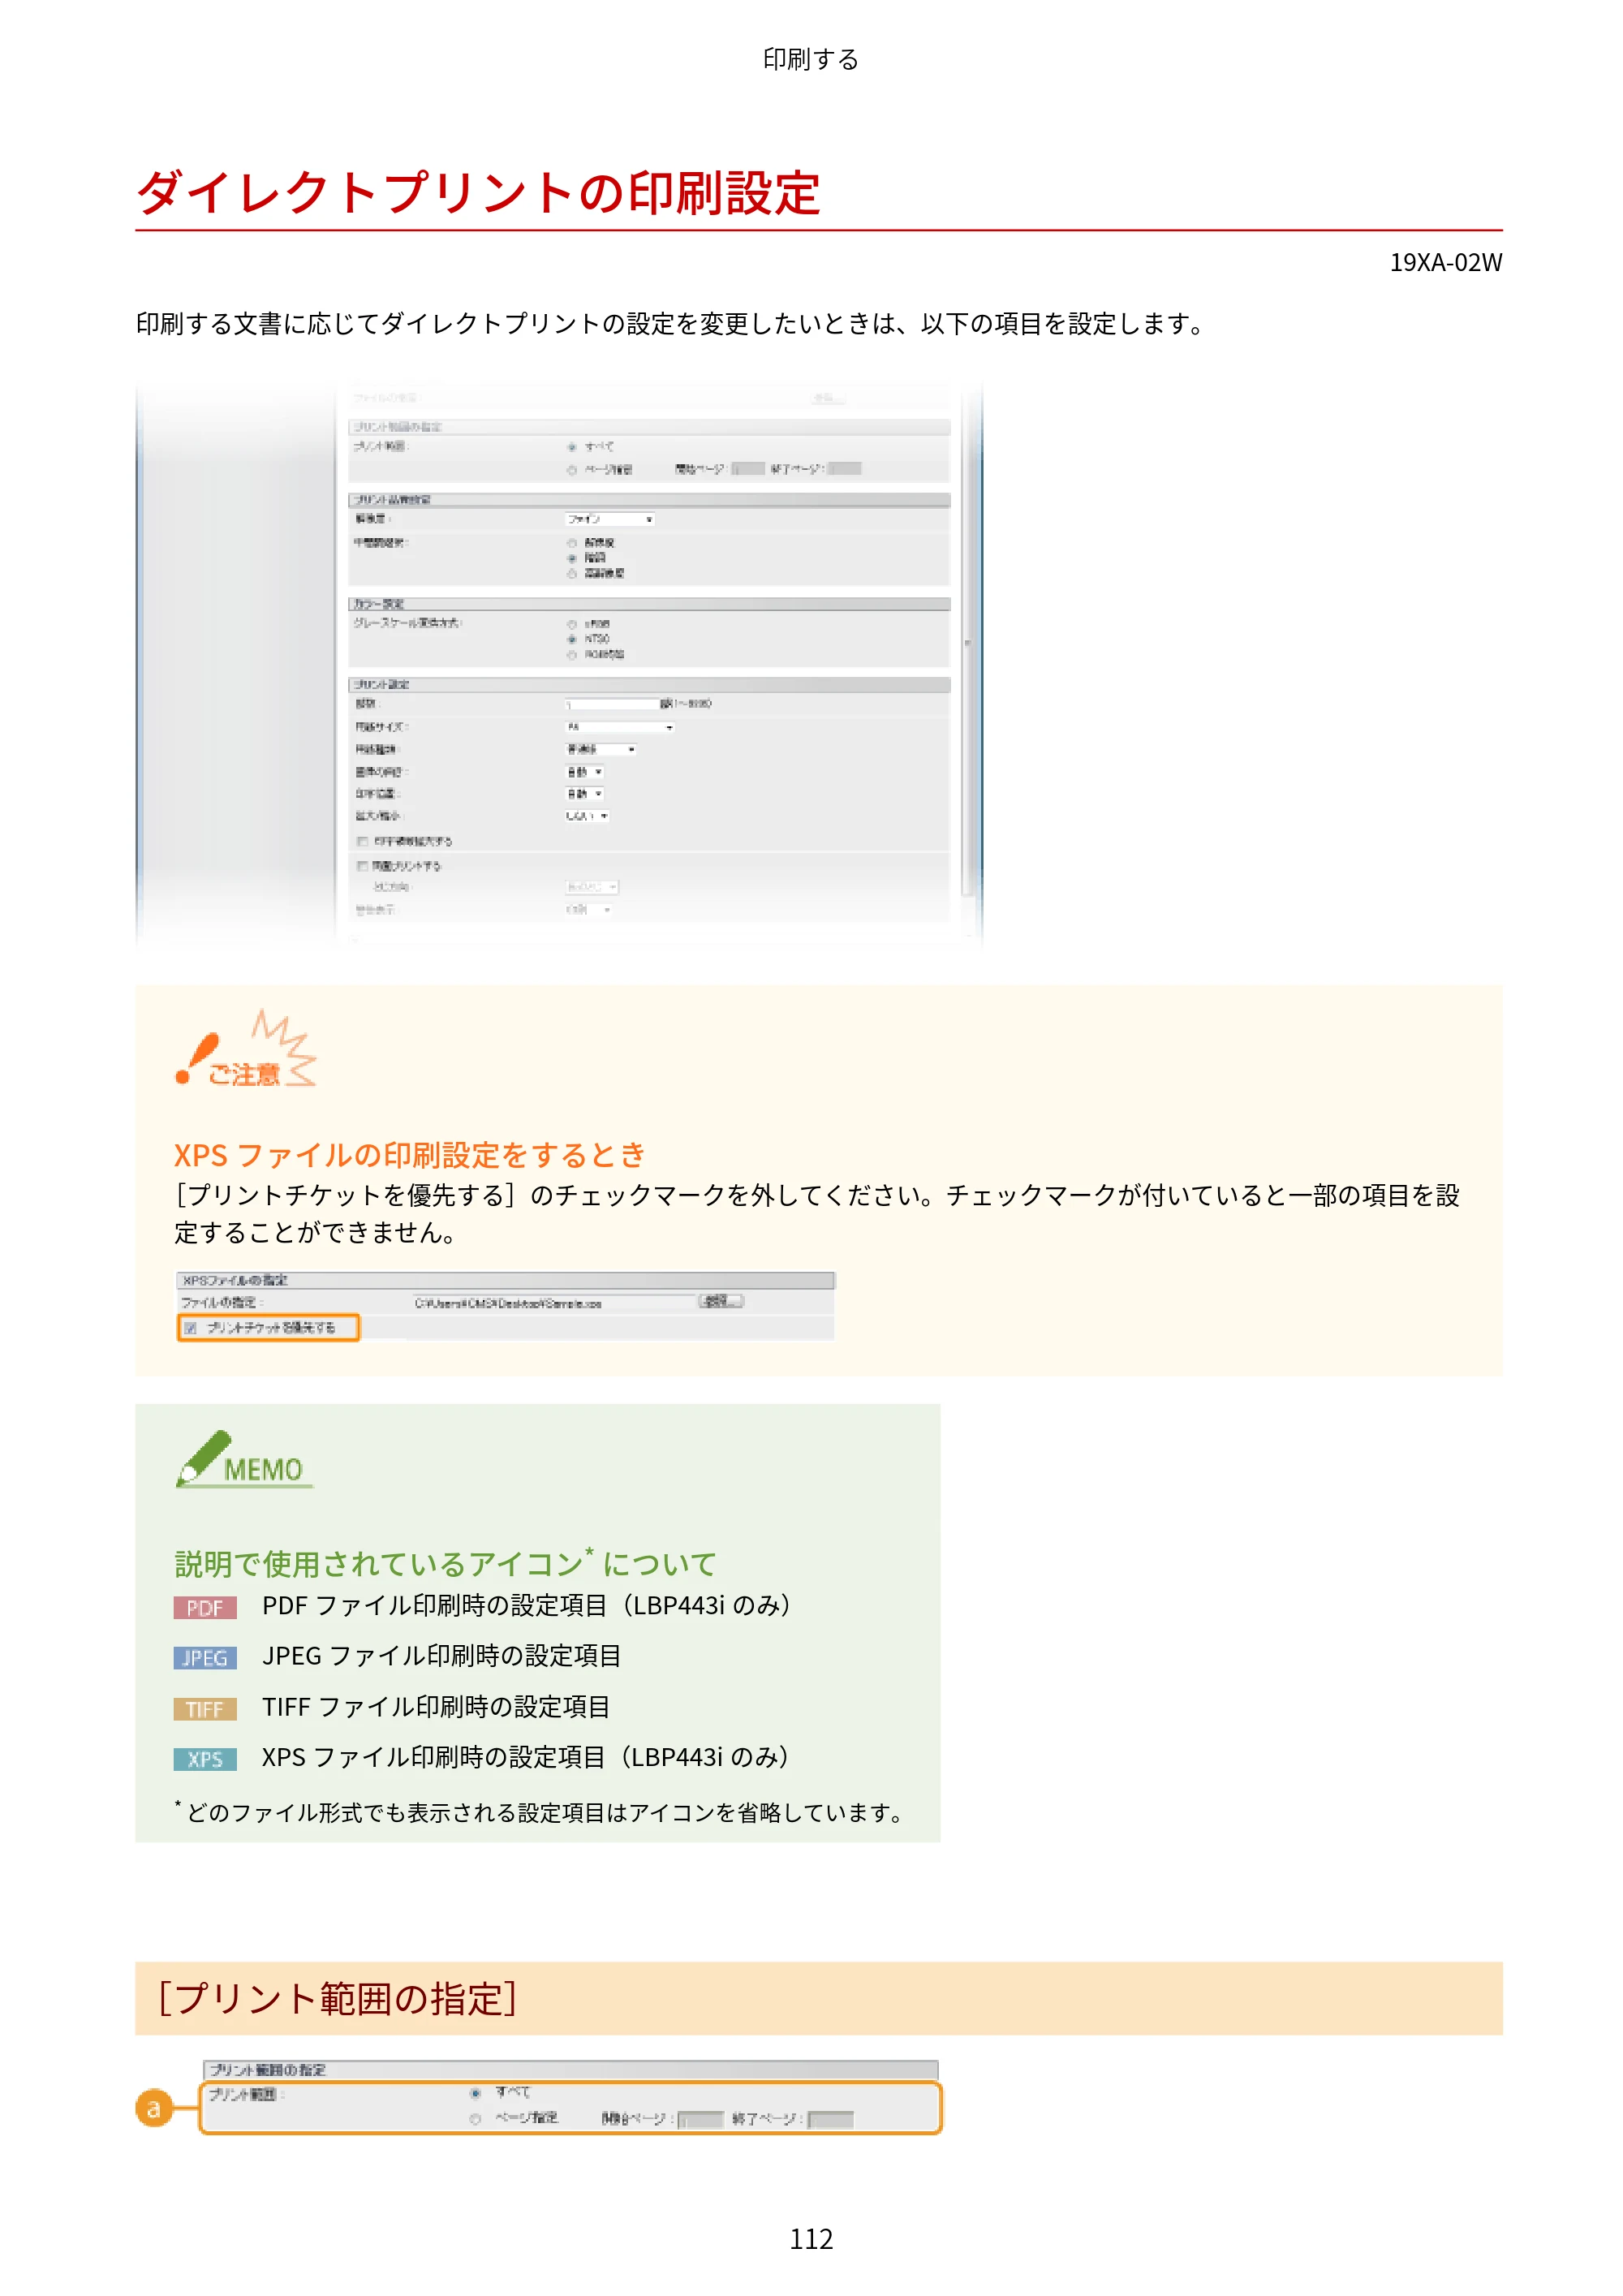This screenshot has width=1623, height=2296.
Task: Select すべて radio in the print-range figure
Action: 476,2092
